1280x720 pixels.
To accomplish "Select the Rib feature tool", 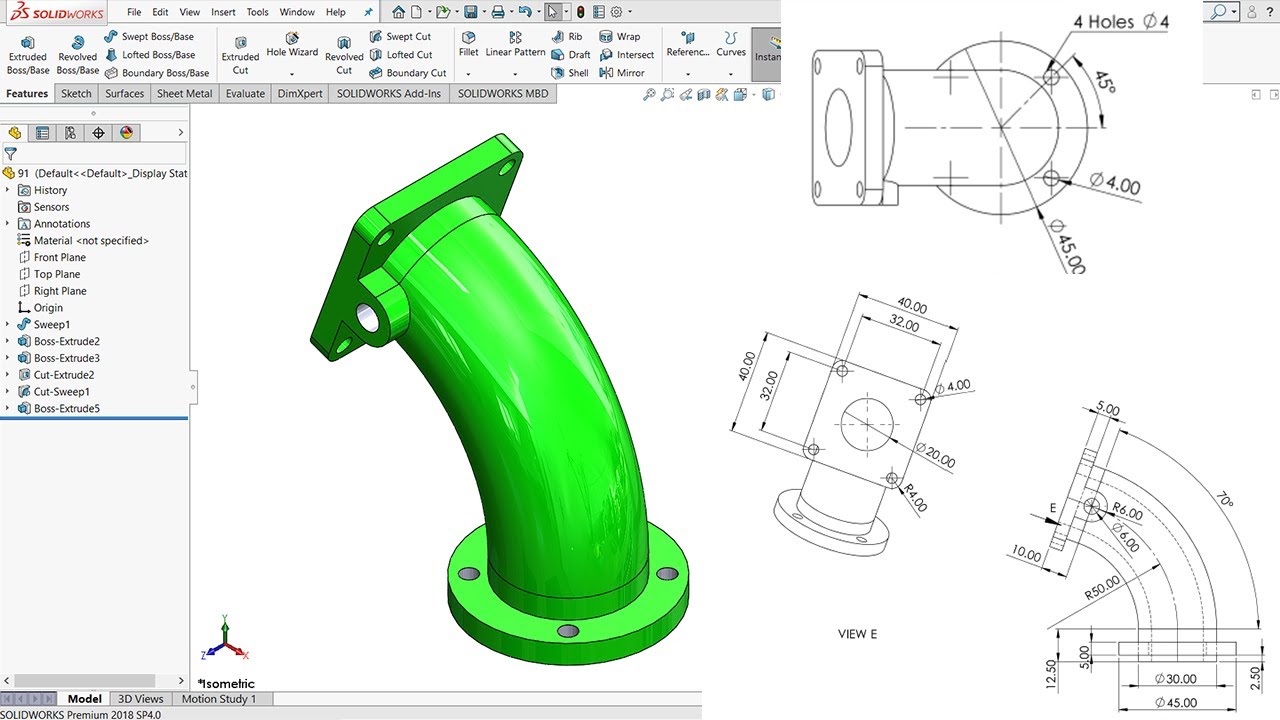I will pyautogui.click(x=566, y=36).
